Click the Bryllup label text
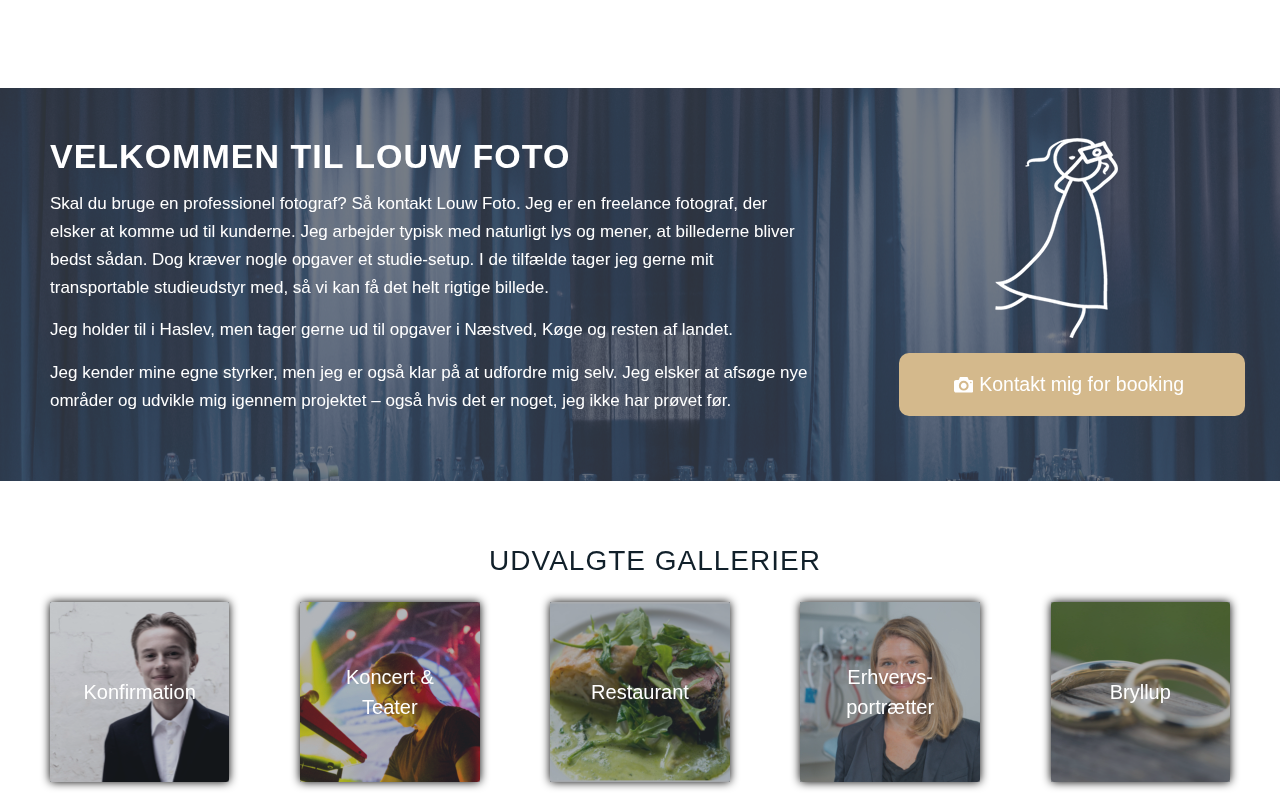 [1140, 692]
